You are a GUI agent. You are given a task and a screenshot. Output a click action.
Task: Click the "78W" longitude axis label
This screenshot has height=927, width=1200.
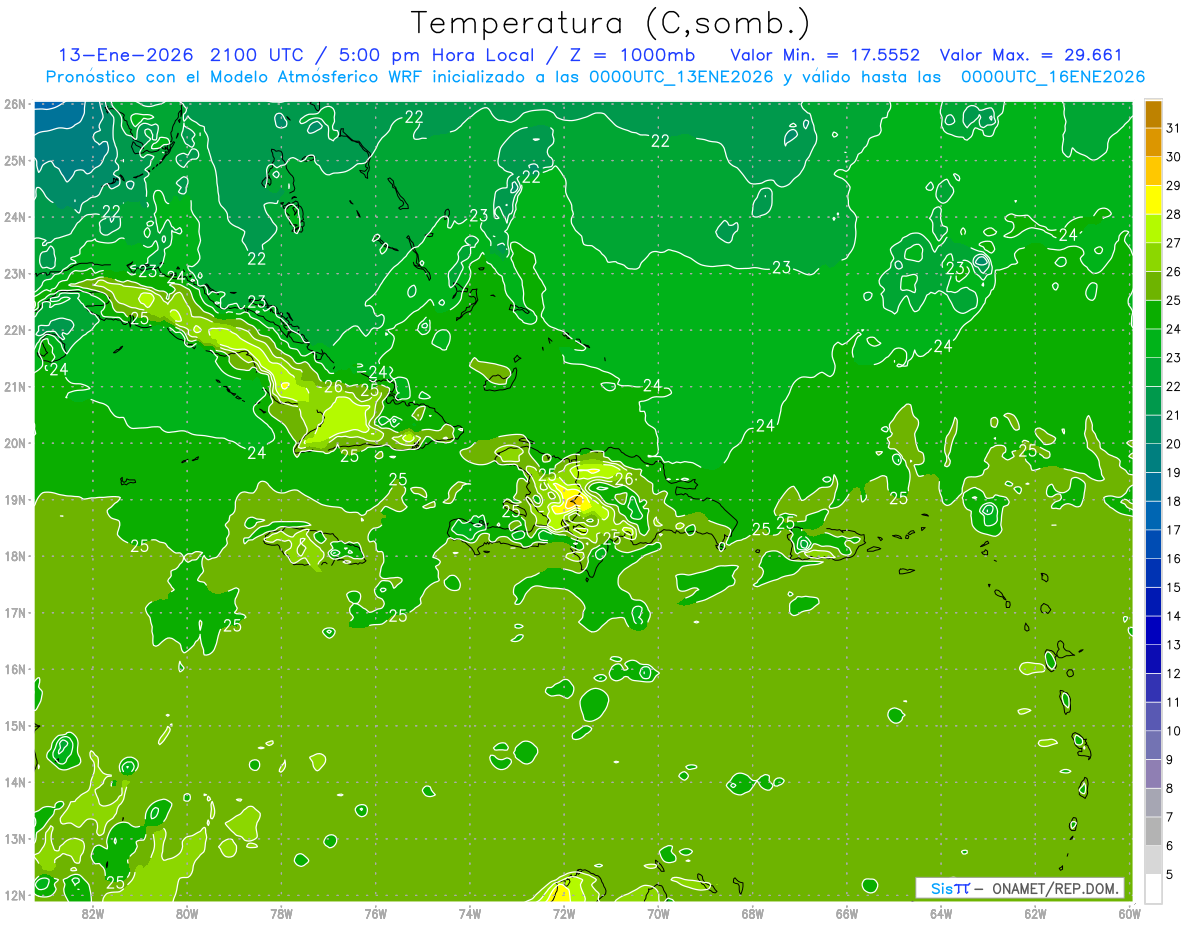coord(281,912)
